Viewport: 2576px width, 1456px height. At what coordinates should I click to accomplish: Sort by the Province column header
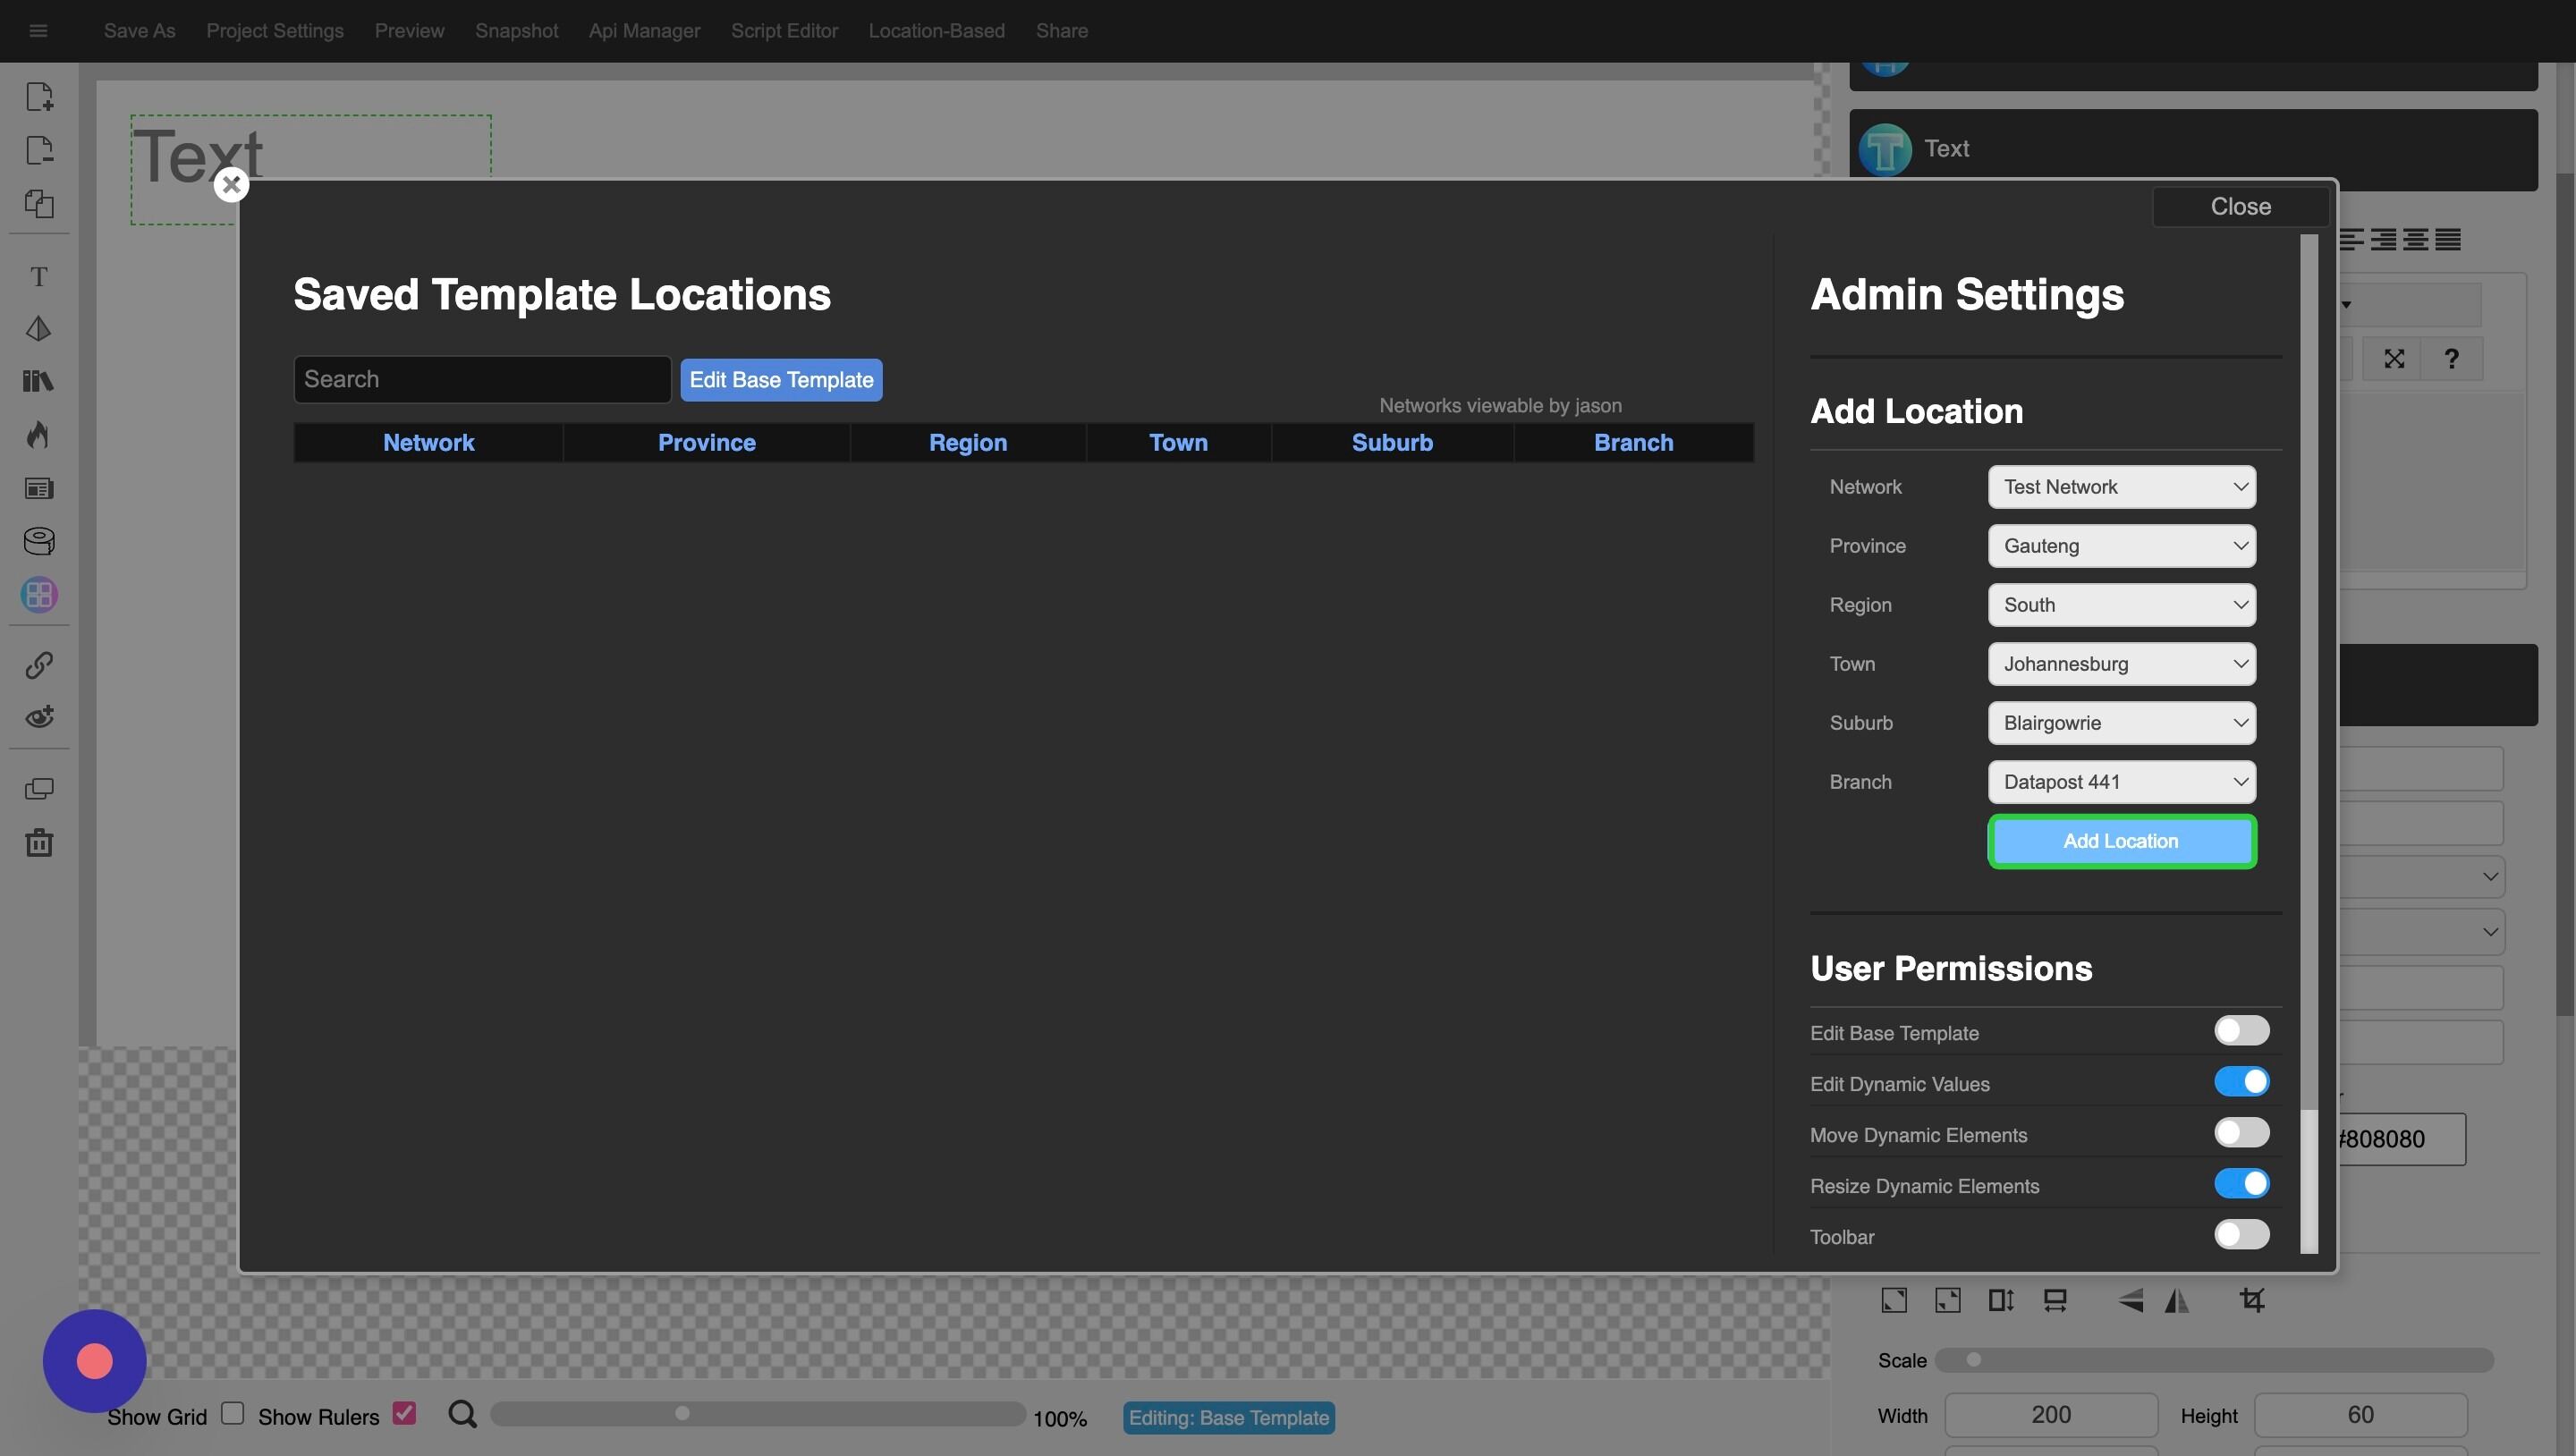[x=706, y=443]
